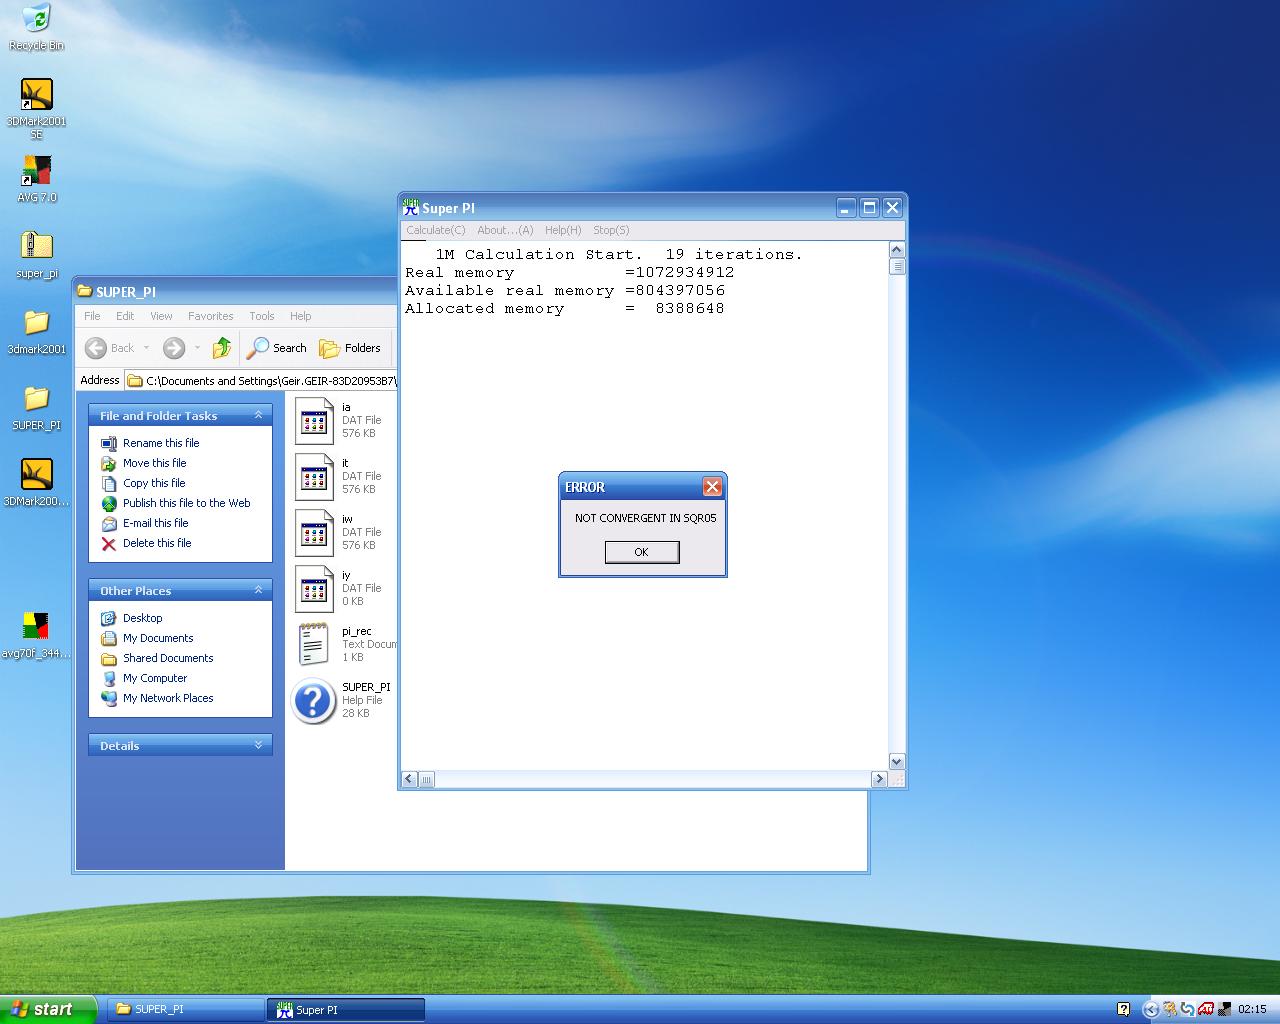The image size is (1280, 1024).
Task: Open the About...(A) menu in Super PI
Action: pyautogui.click(x=505, y=230)
